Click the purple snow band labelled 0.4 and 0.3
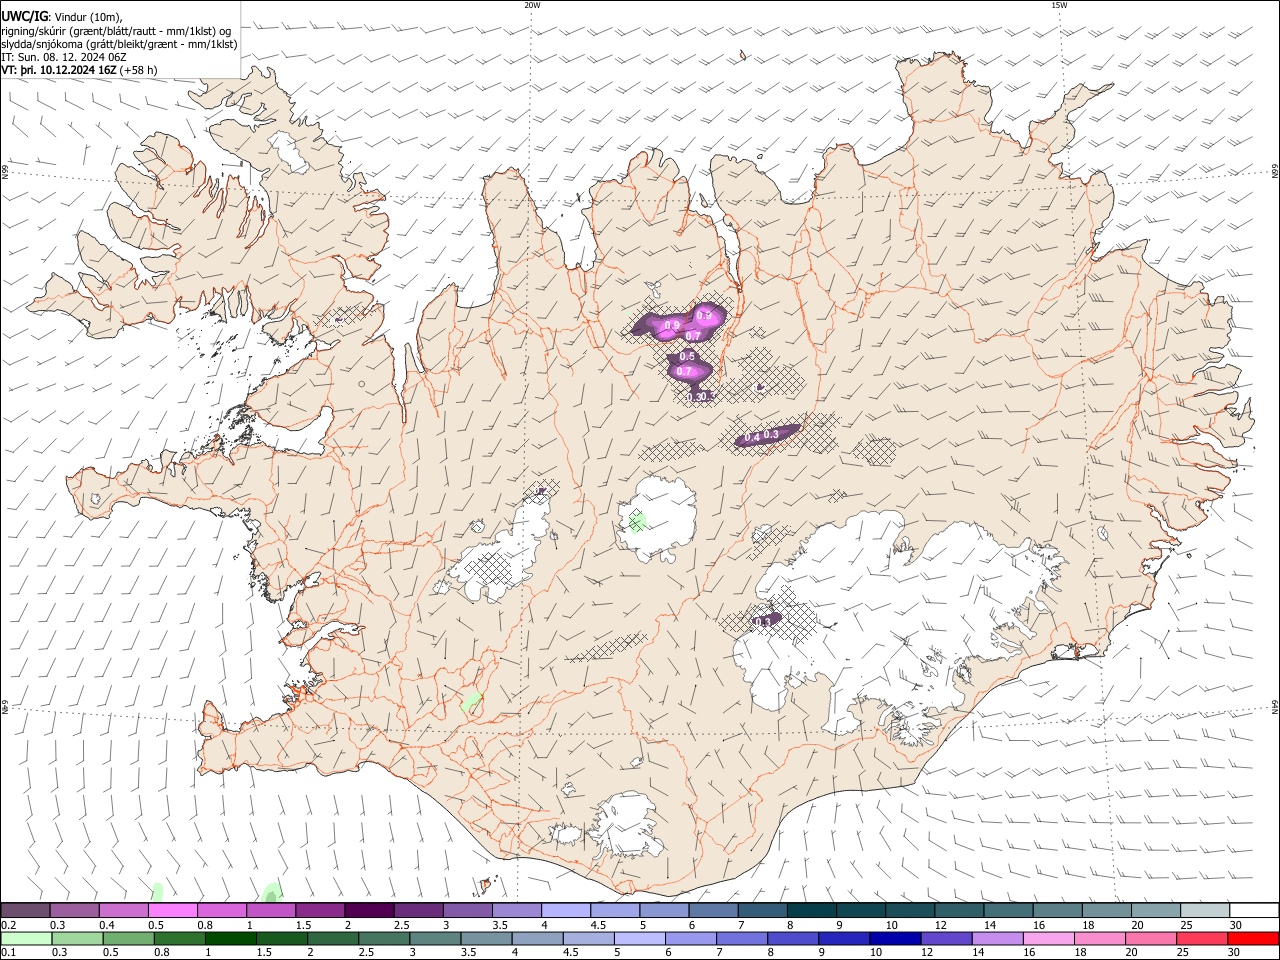The image size is (1280, 960). [767, 435]
